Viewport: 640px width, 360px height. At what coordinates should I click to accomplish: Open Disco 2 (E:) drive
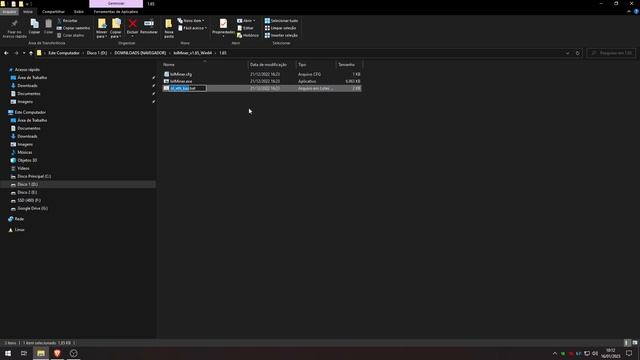click(x=27, y=192)
